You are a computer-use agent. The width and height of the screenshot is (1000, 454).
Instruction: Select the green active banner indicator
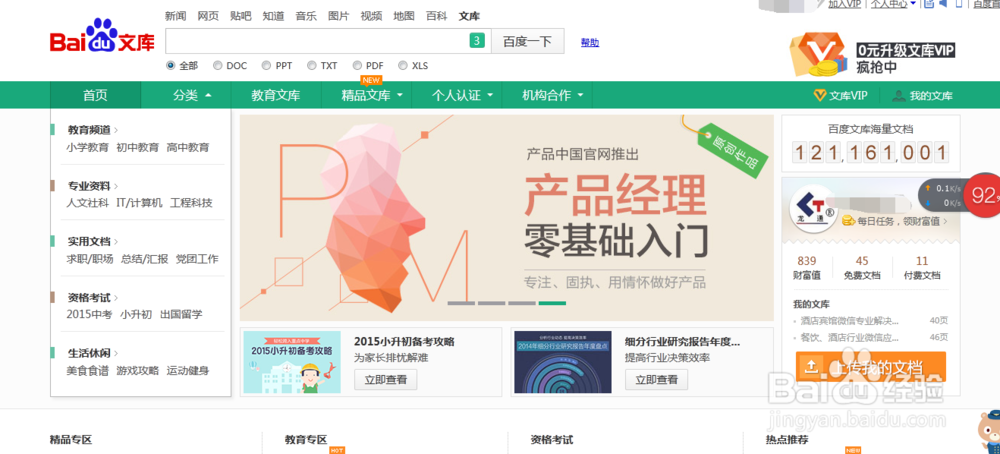point(552,303)
